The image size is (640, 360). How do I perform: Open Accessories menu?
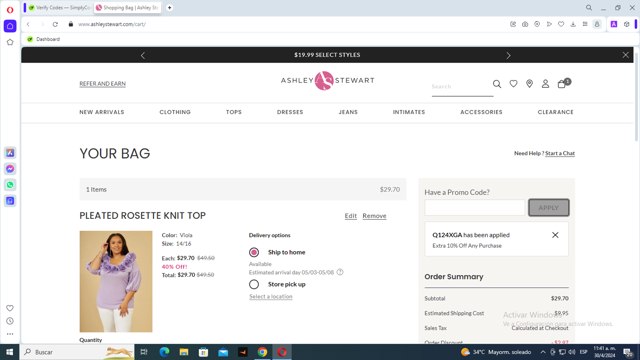481,112
